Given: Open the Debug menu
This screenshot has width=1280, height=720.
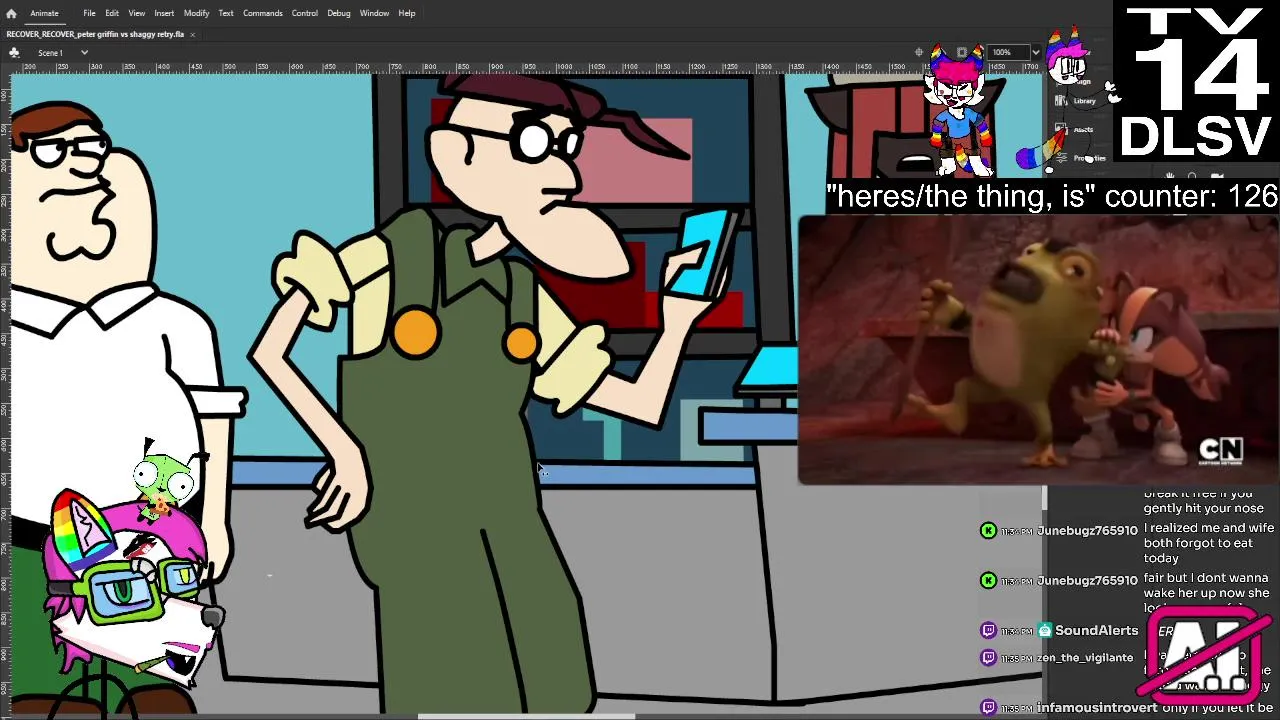Looking at the screenshot, I should (x=338, y=13).
